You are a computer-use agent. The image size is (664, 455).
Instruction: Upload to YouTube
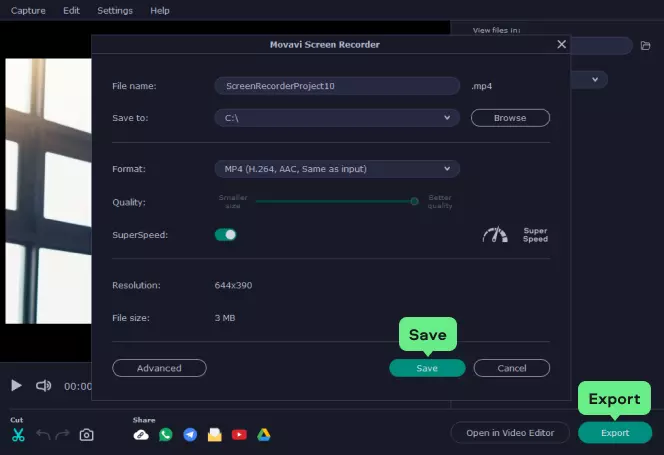(239, 435)
